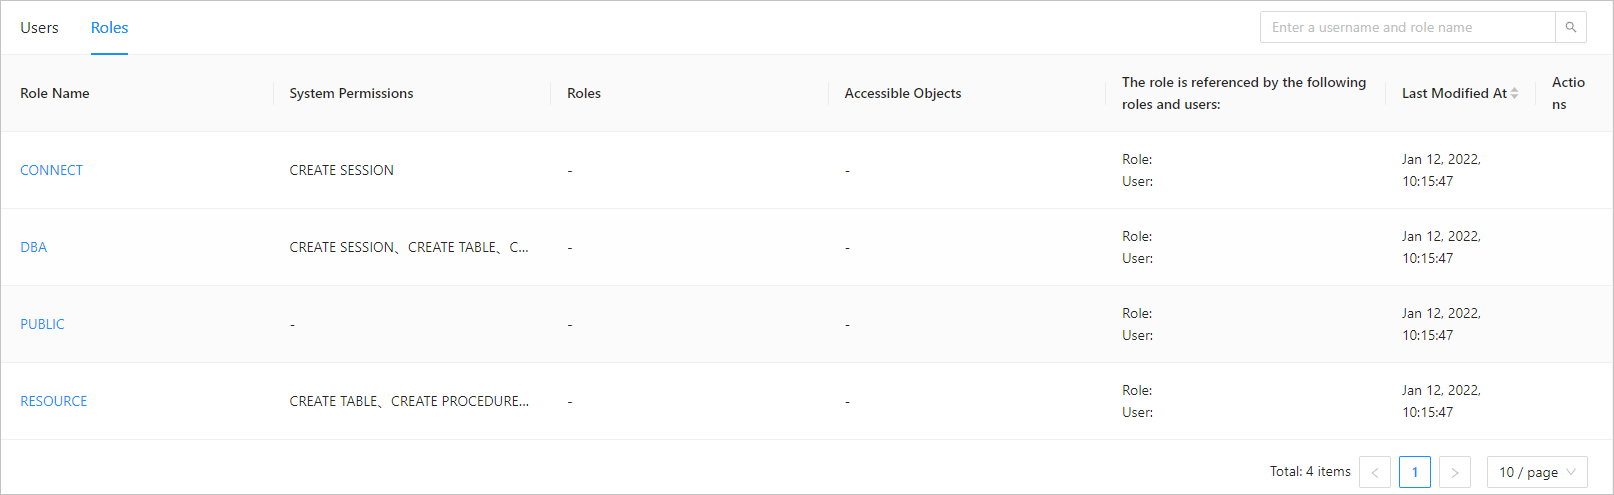Click the RESOURCE truncated system permissions text
Viewport: 1614px width, 495px height.
409,401
